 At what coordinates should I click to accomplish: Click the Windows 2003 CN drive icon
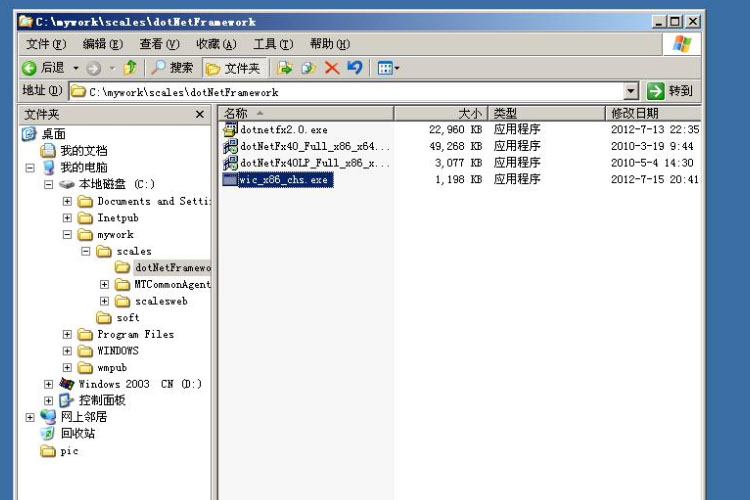(67, 384)
